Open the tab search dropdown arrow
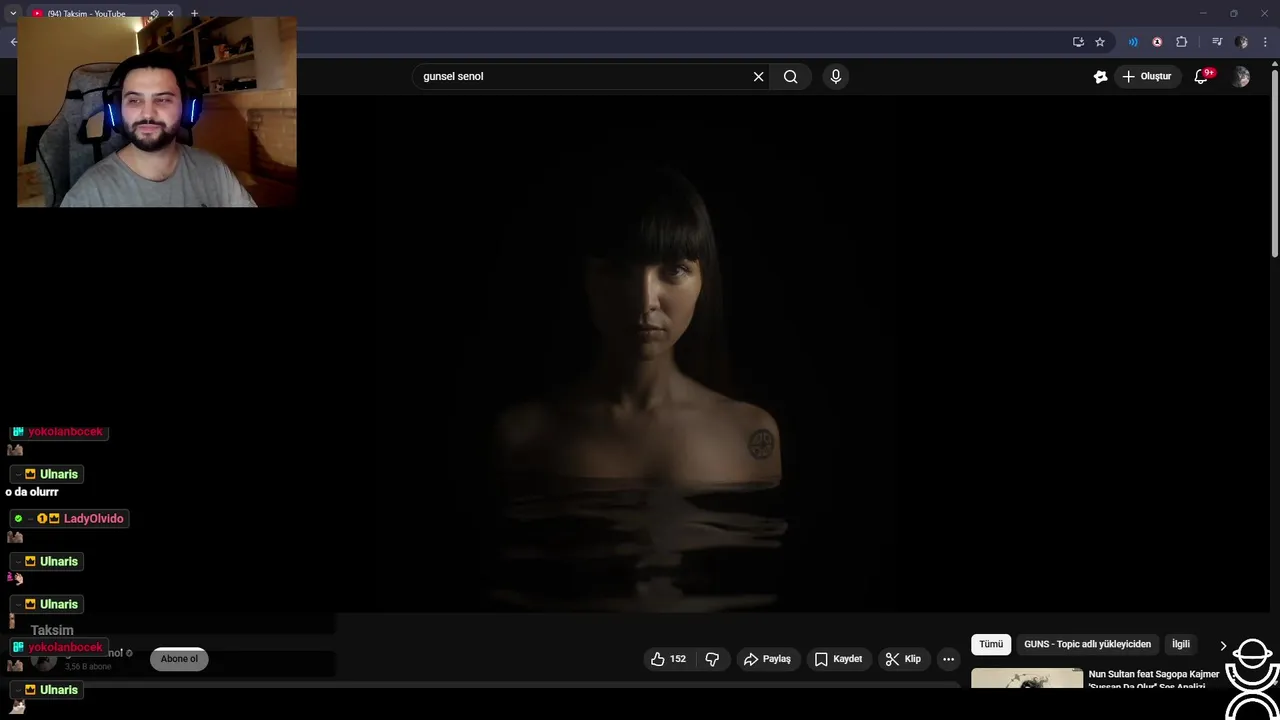1280x720 pixels. coord(13,13)
